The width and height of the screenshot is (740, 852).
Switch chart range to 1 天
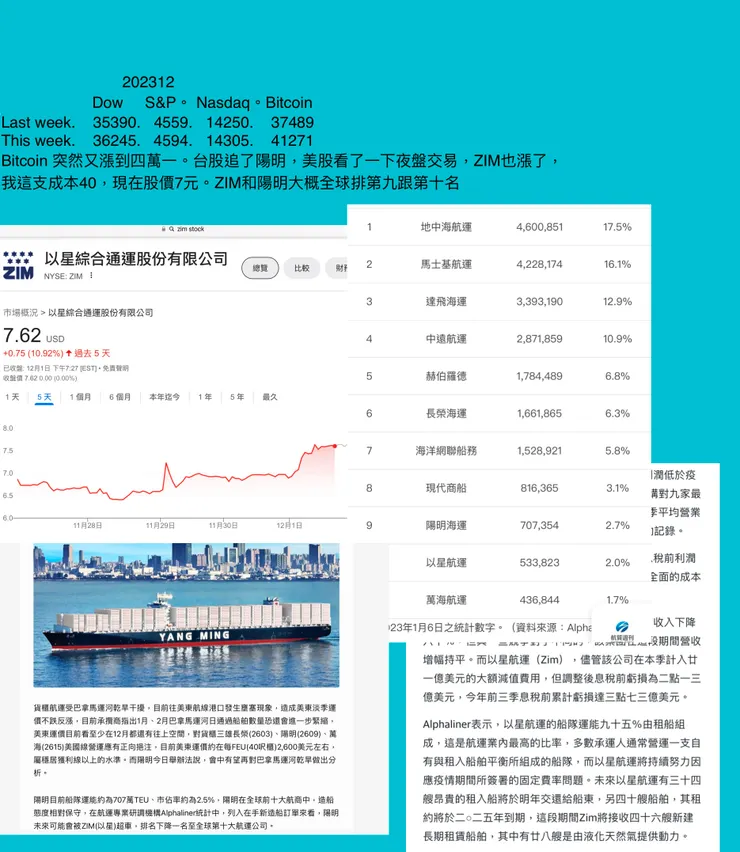coord(12,397)
